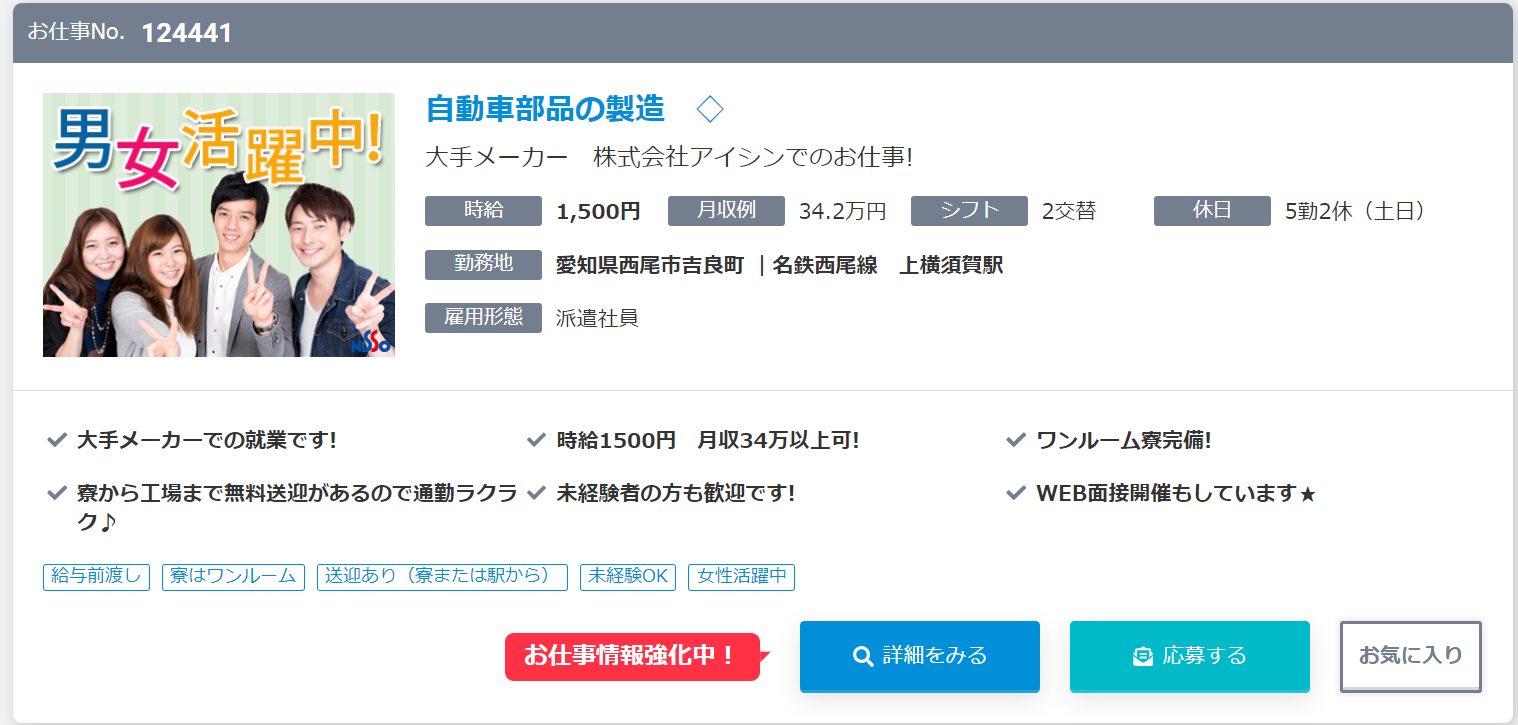
Task: Select the 寮はワンルーム tag
Action: (233, 577)
